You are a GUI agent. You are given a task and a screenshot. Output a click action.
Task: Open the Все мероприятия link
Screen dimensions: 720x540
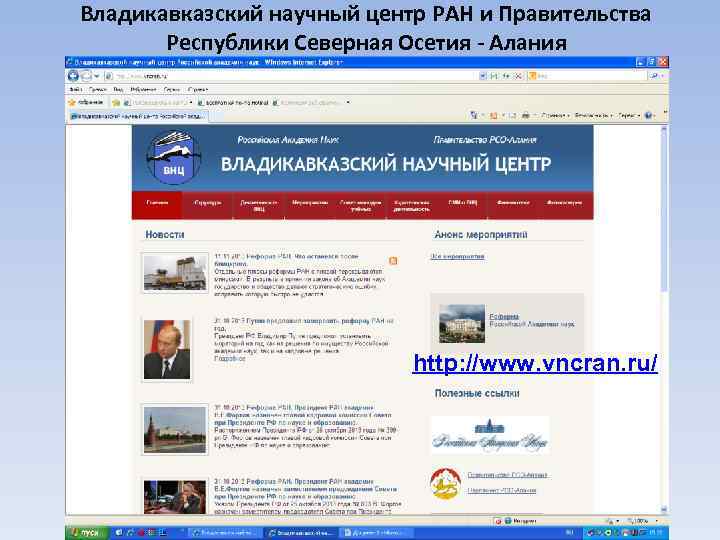click(457, 256)
